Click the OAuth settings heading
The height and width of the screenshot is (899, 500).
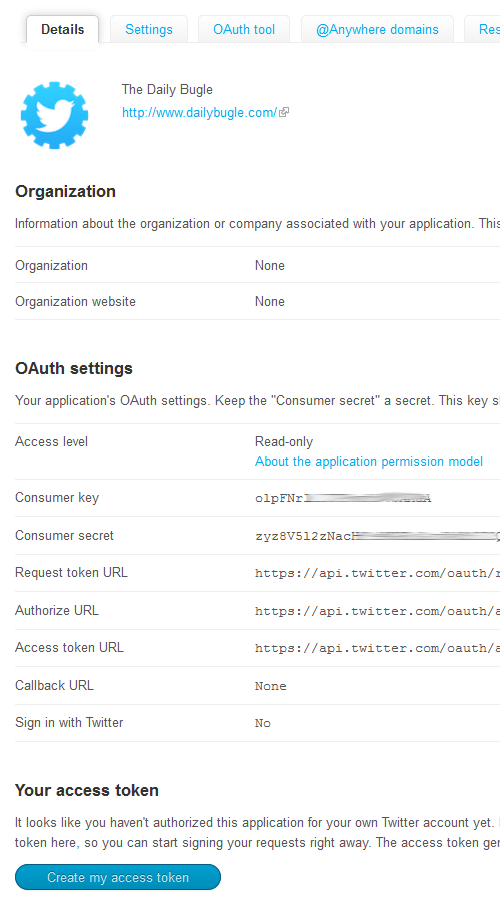74,368
